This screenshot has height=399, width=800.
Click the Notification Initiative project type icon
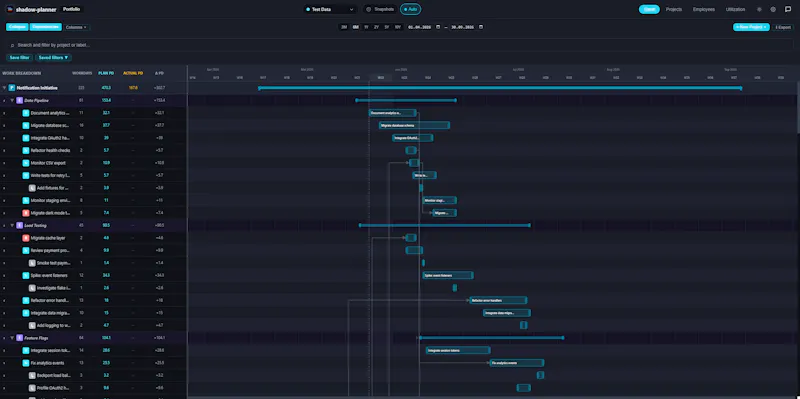coord(12,88)
